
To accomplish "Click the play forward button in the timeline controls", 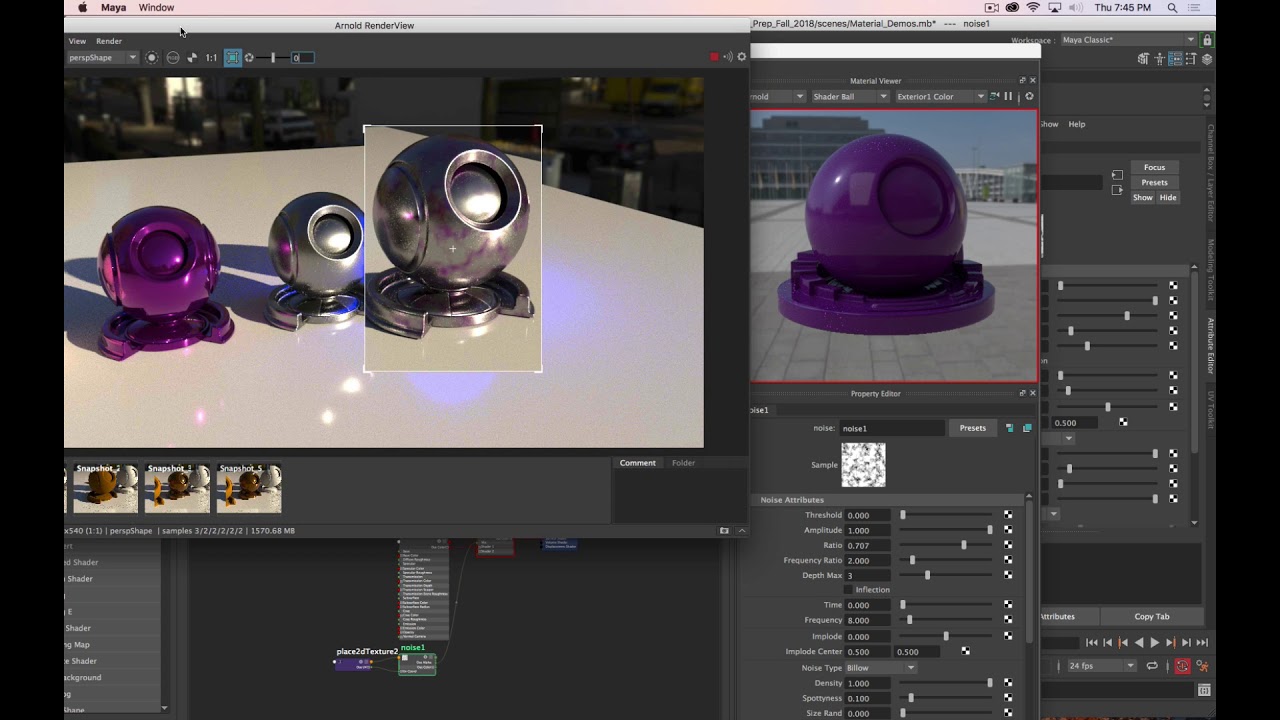I will tap(1155, 642).
